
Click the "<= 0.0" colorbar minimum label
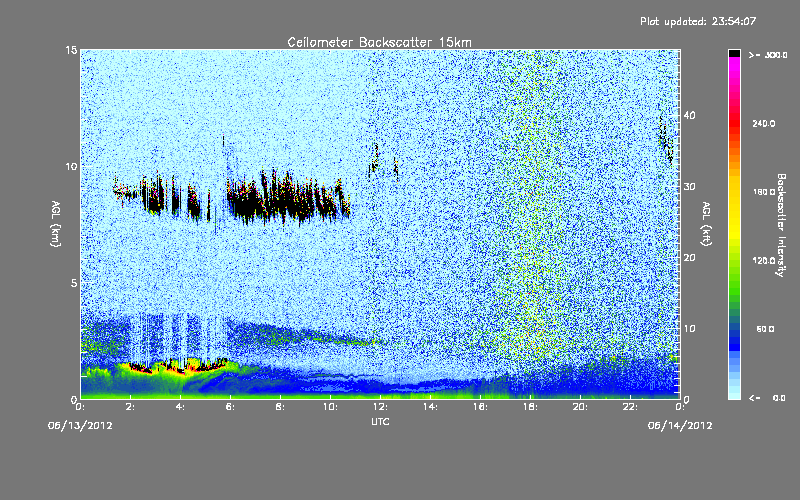[x=768, y=398]
